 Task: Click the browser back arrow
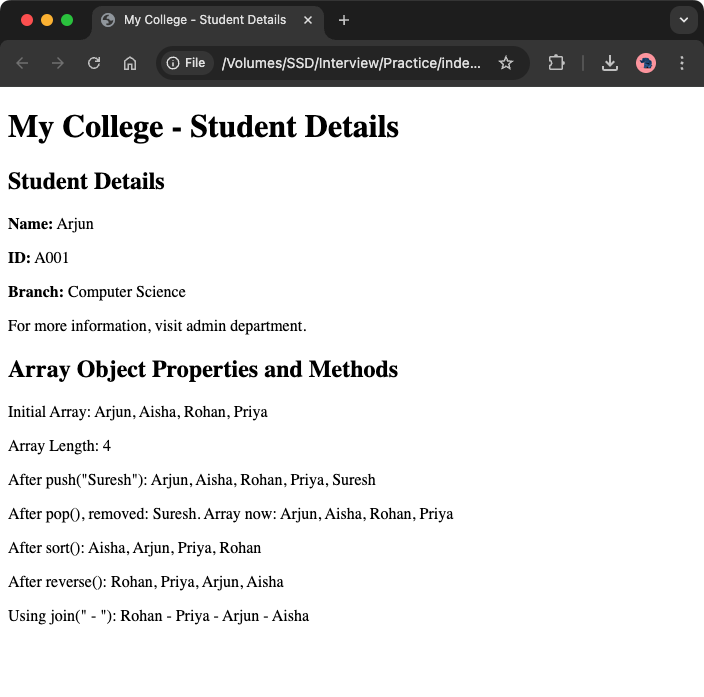(22, 63)
